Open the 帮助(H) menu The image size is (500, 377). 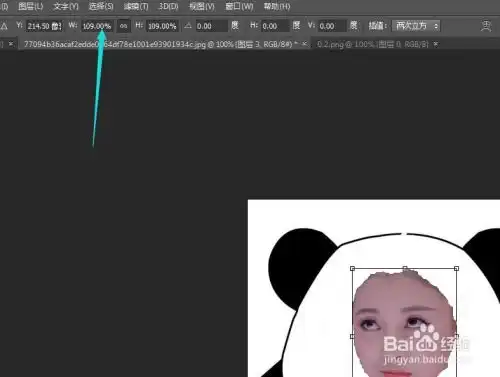(277, 6)
